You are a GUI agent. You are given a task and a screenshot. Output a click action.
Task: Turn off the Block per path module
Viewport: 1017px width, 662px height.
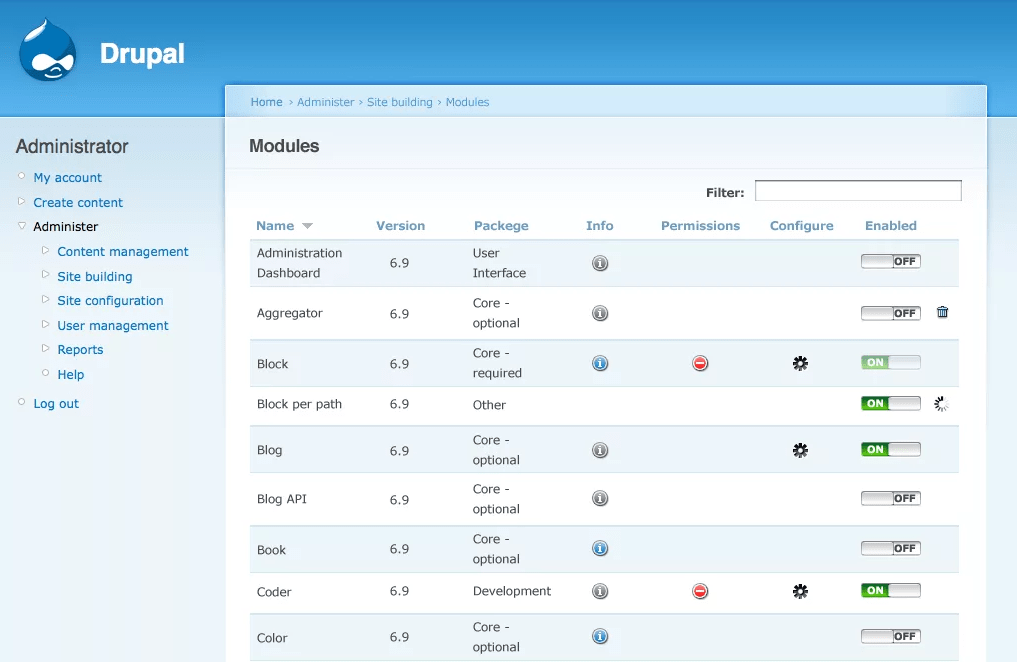(x=890, y=403)
